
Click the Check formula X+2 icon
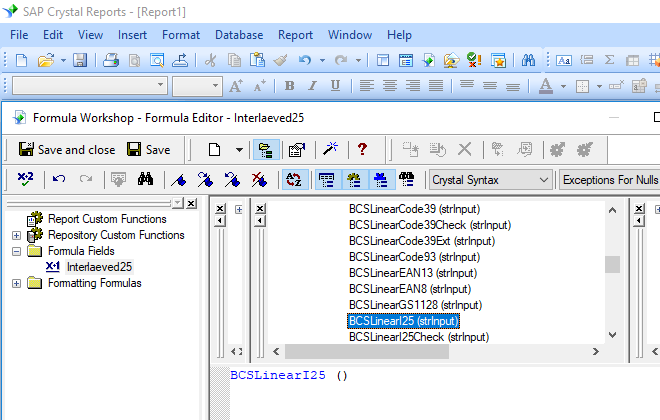point(25,180)
